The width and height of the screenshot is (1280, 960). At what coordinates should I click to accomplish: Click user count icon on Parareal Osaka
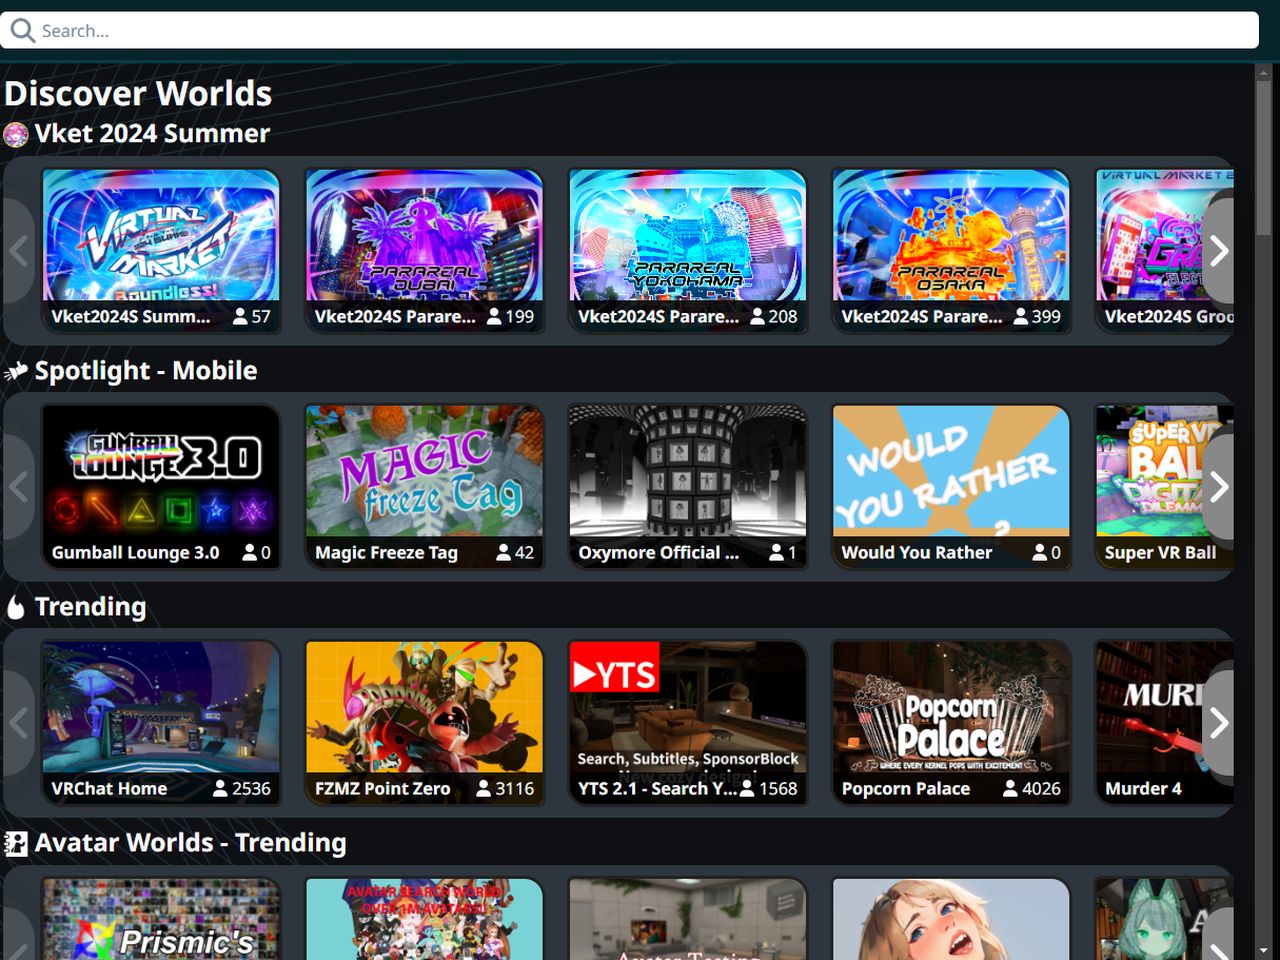1020,316
